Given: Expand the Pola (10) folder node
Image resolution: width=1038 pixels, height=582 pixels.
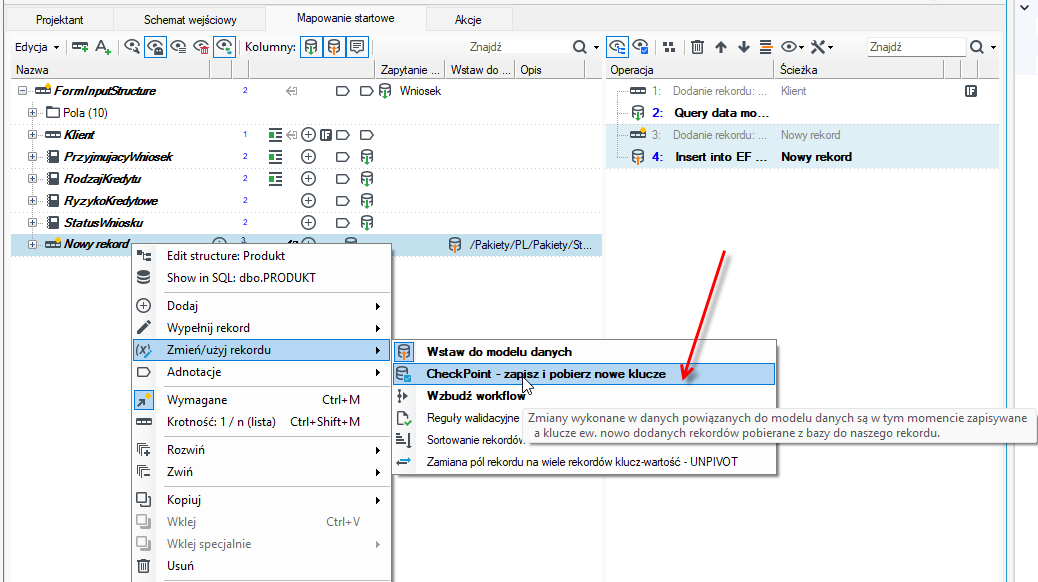Looking at the screenshot, I should (32, 113).
